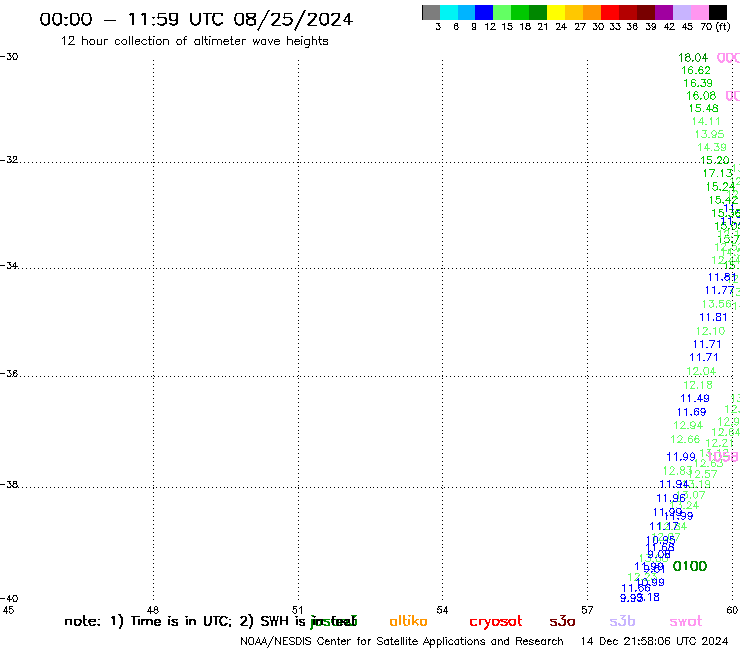Click the latitude axis label -32
The width and height of the screenshot is (740, 650).
coord(9,160)
